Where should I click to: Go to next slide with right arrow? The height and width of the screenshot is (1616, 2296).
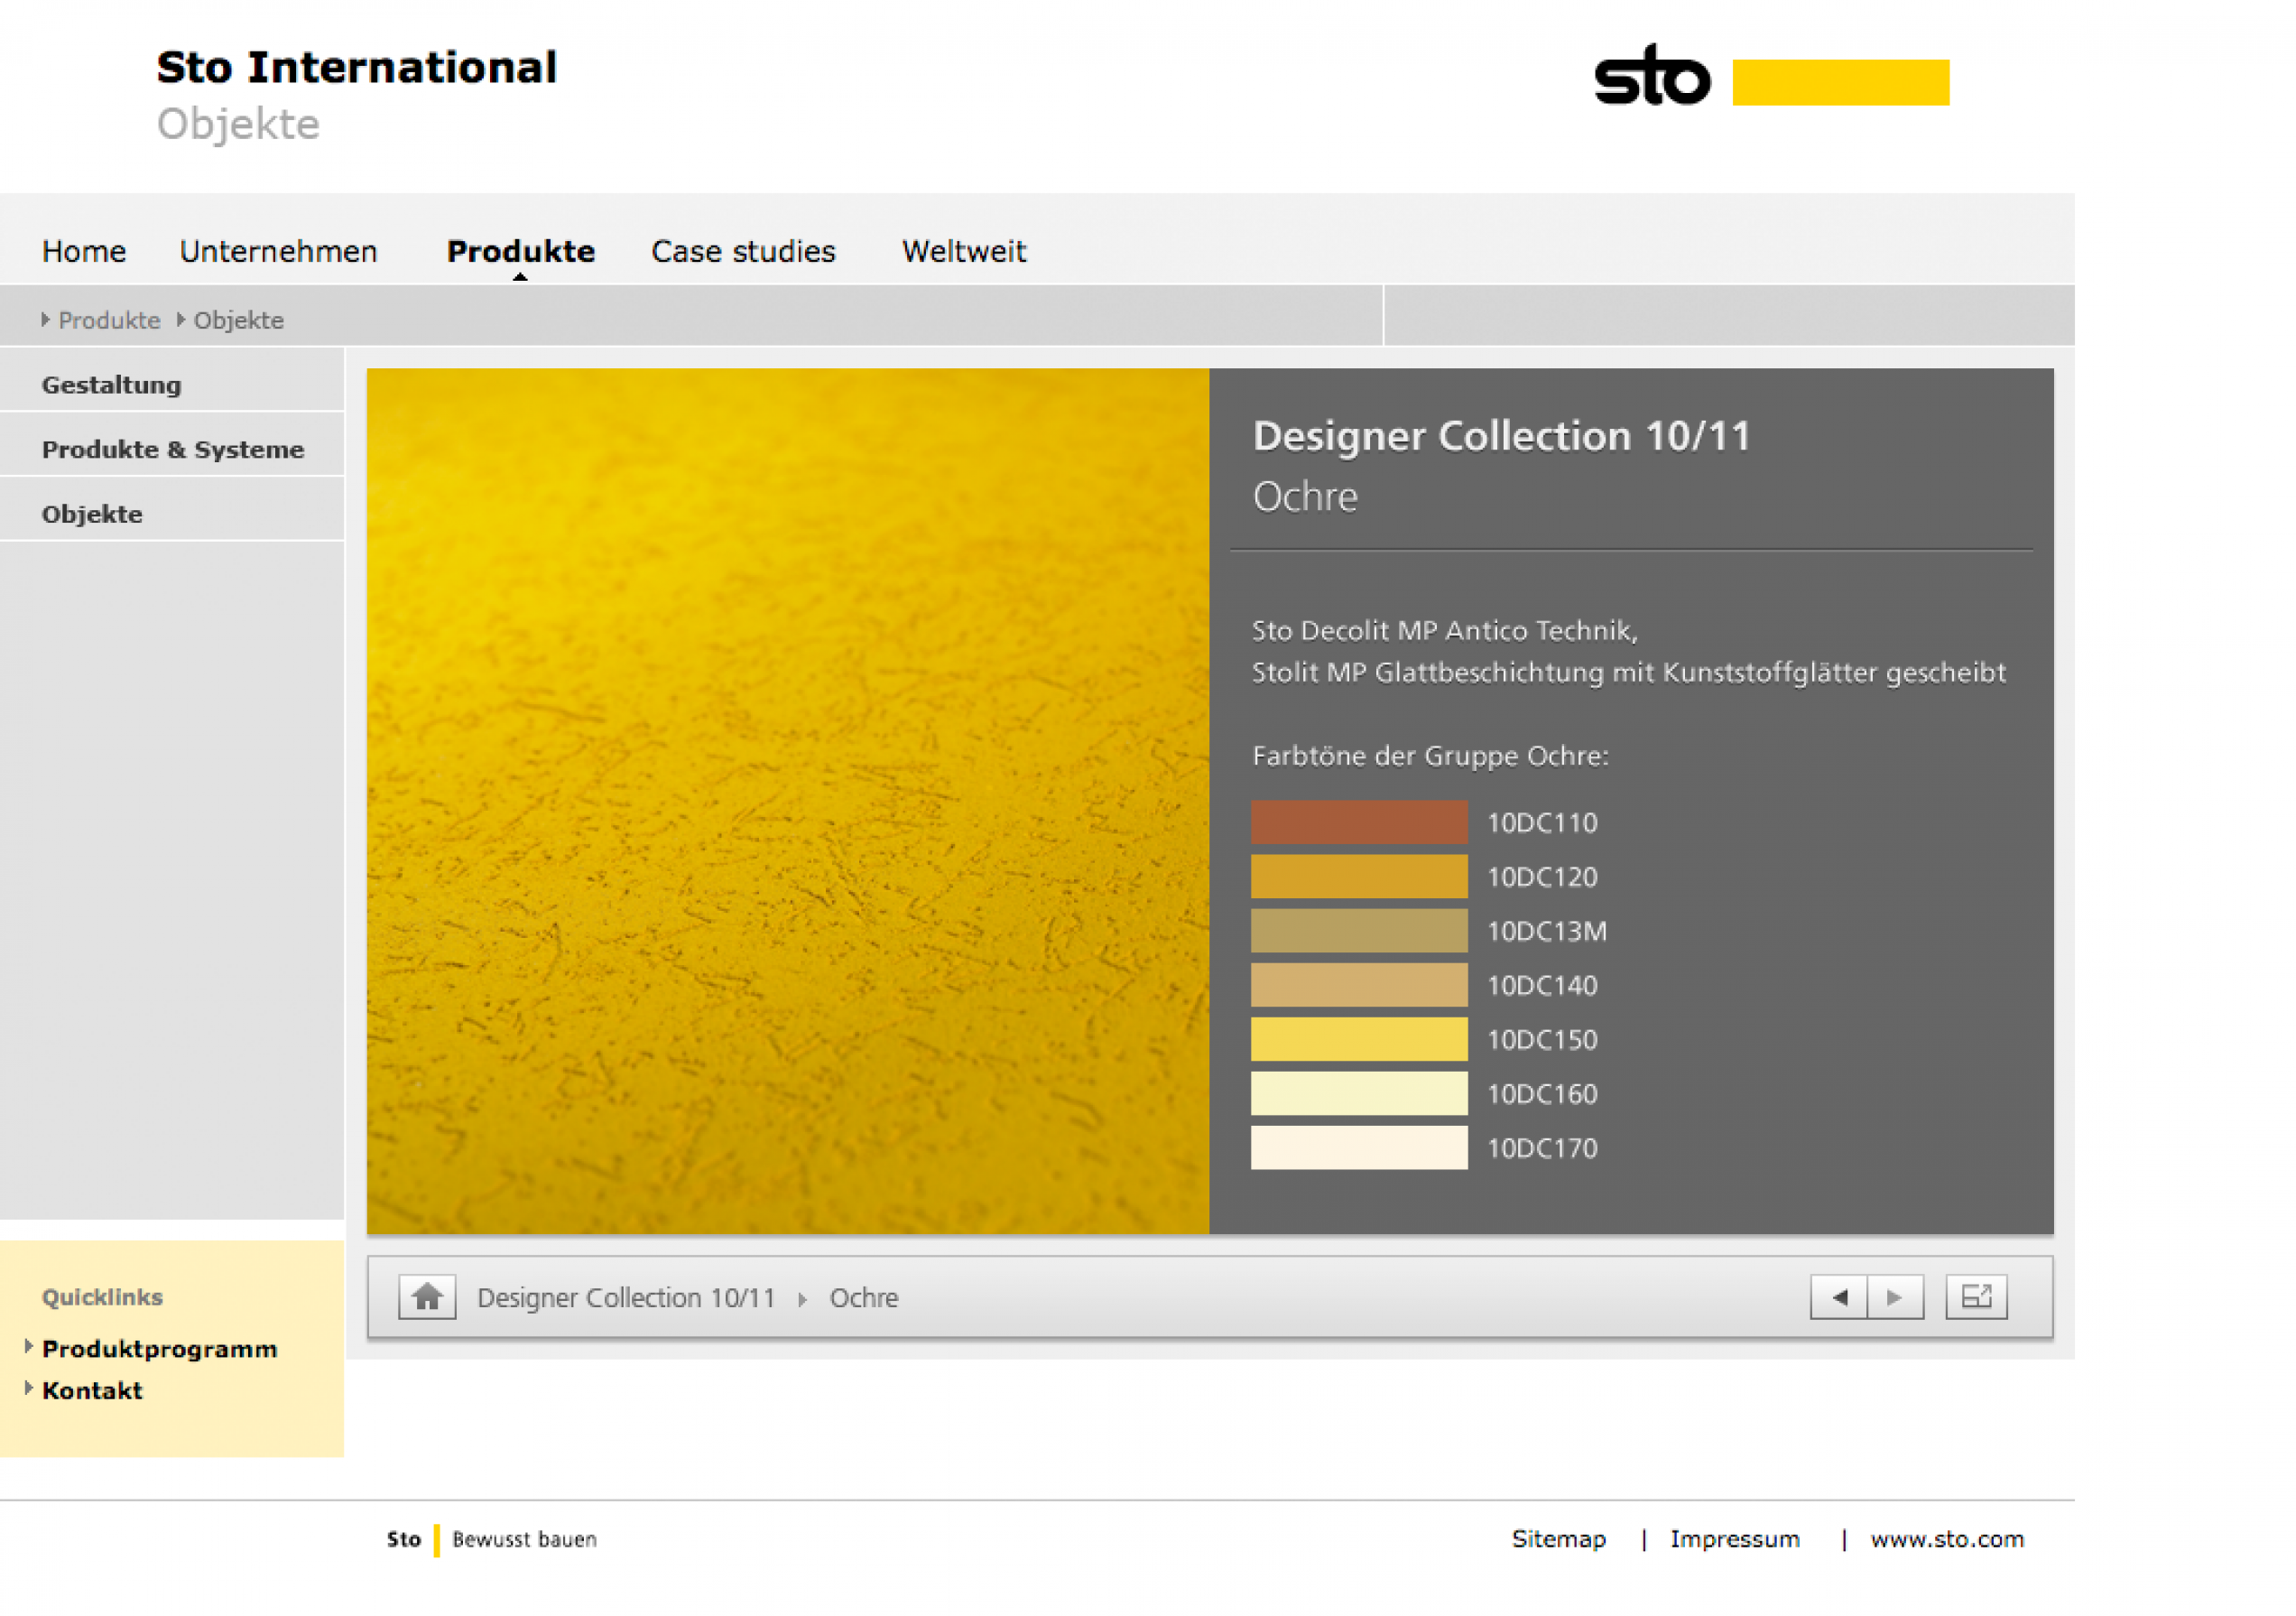click(x=1895, y=1297)
